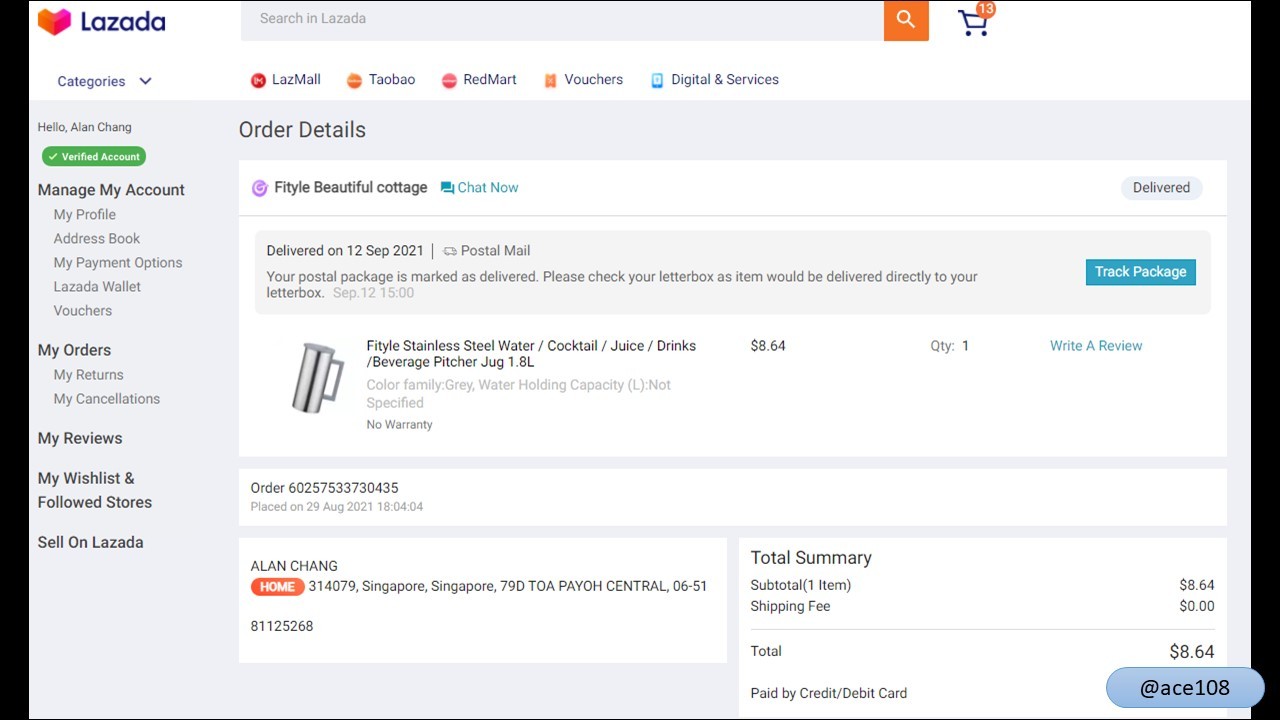Click the Taobao orange icon
The image size is (1280, 720).
point(354,81)
